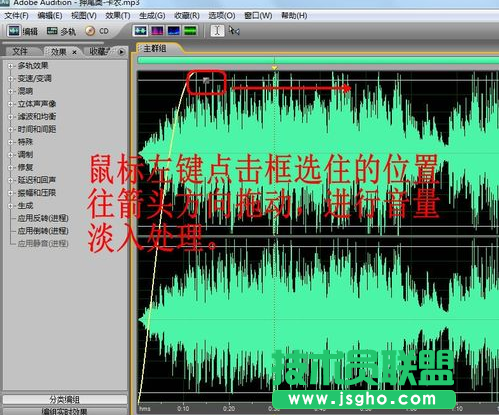Expand the 多轨效果 tree node
This screenshot has width=499, height=415.
coord(10,66)
